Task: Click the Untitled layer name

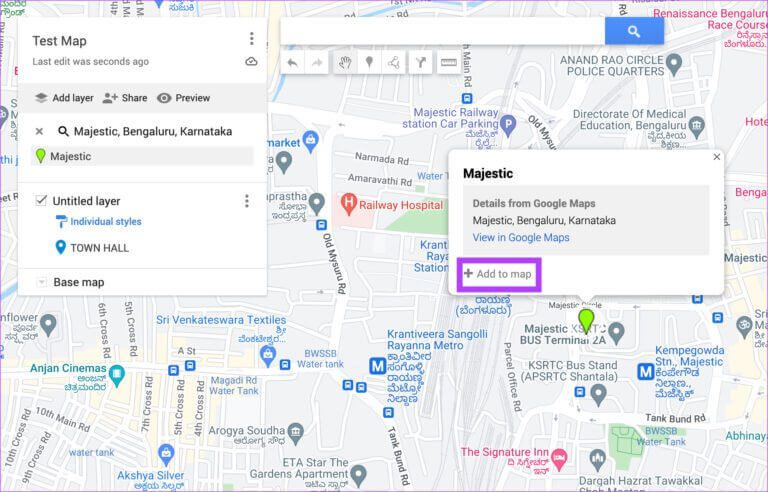Action: coord(86,201)
